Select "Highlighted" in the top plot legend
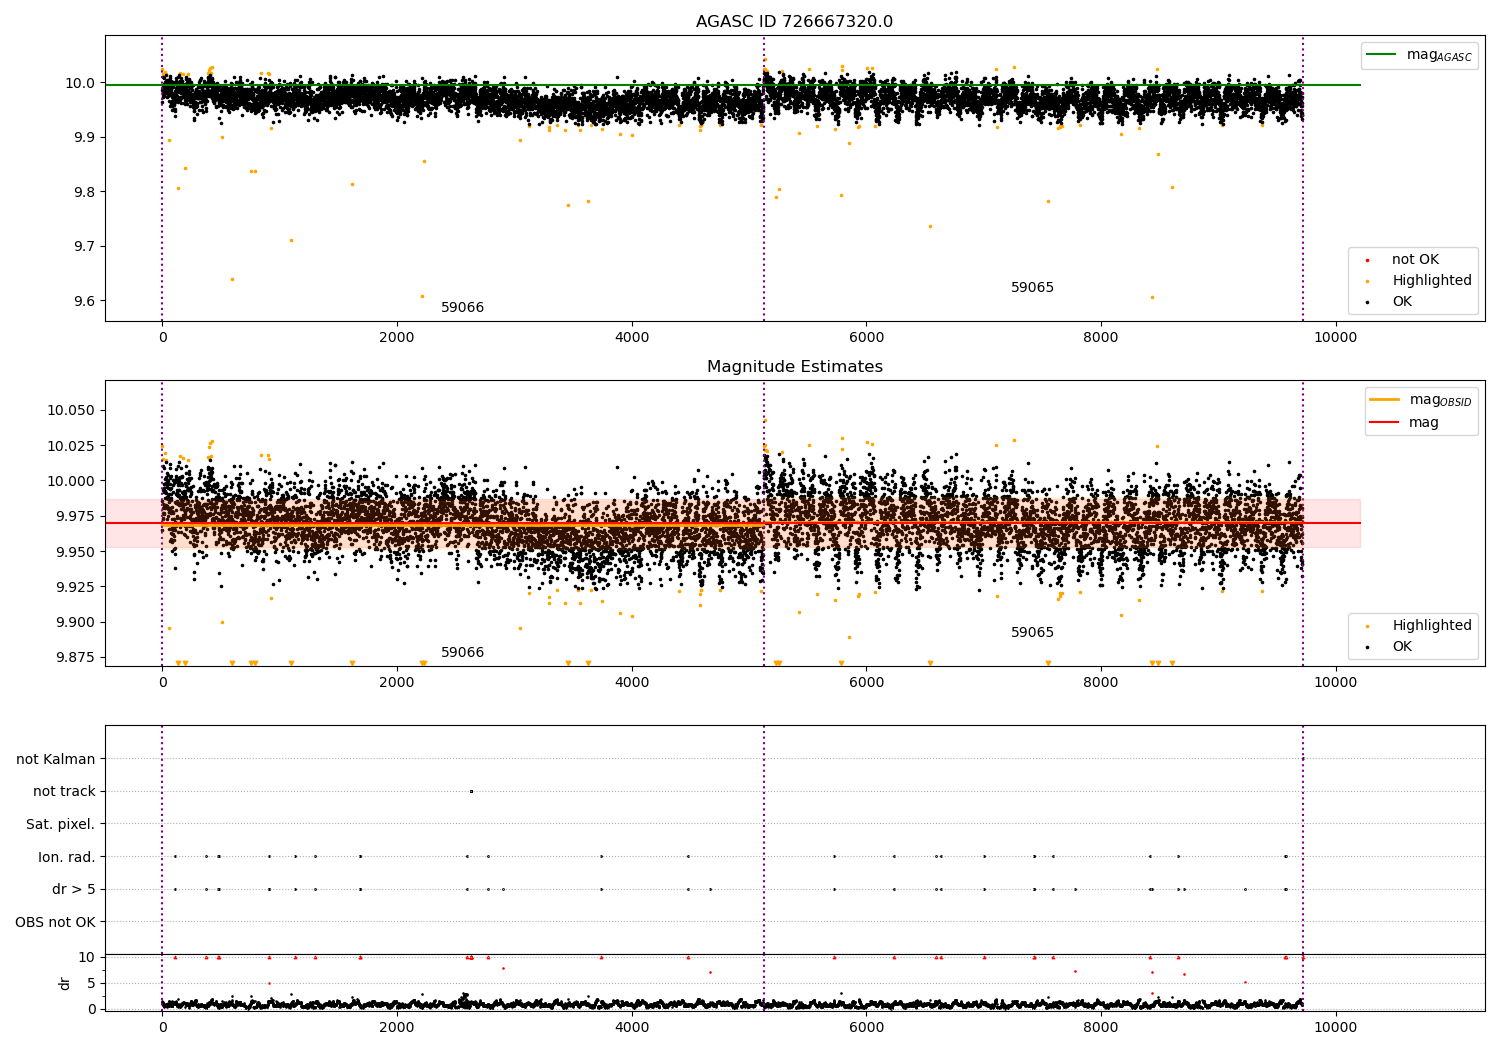1500x1050 pixels. [x=1431, y=281]
